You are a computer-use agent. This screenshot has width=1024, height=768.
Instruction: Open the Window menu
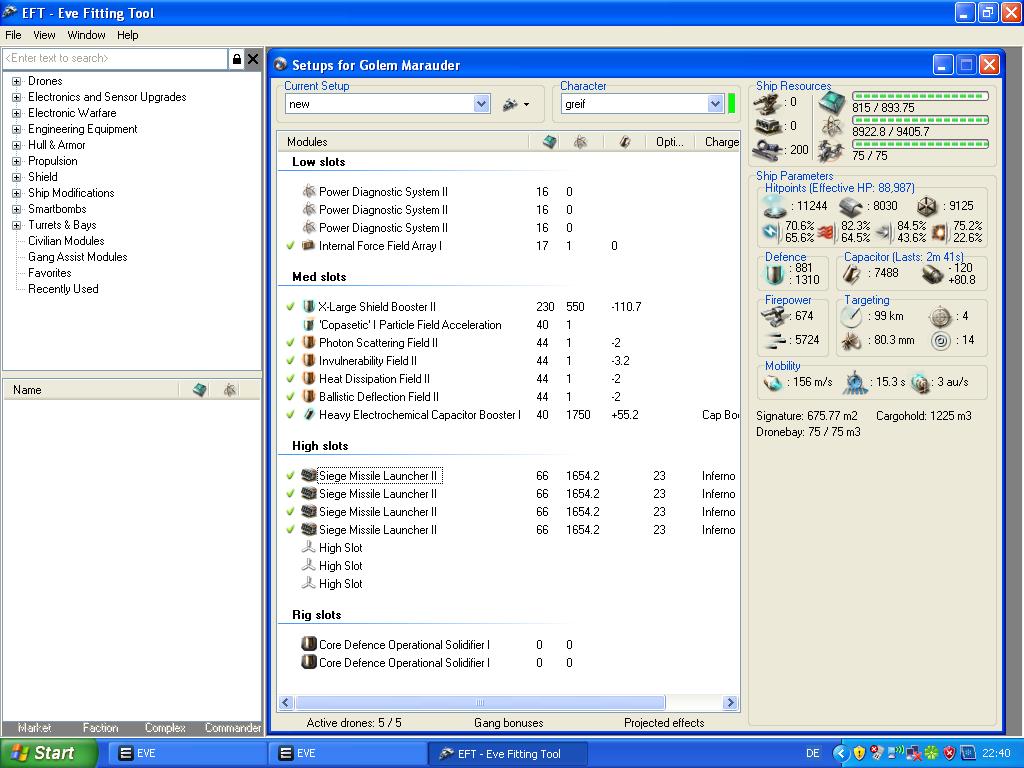point(86,35)
